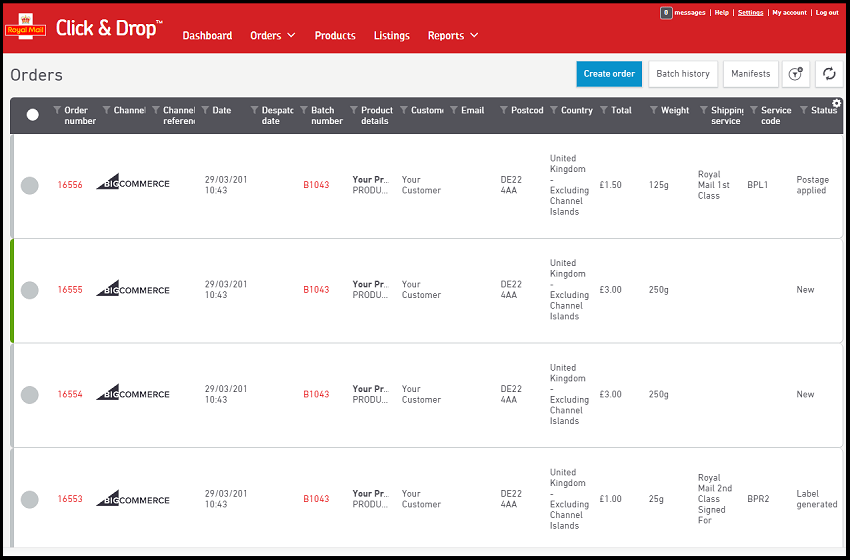Select the checkbox for order 16556
850x560 pixels.
point(29,185)
